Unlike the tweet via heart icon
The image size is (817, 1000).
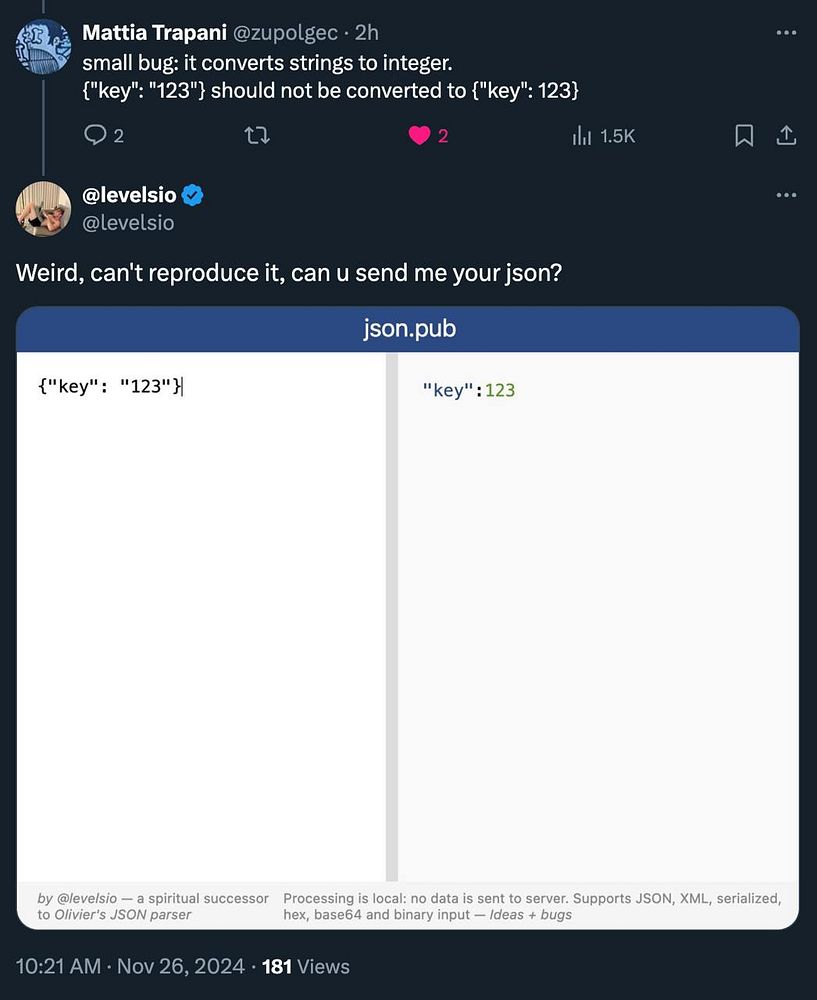click(420, 136)
